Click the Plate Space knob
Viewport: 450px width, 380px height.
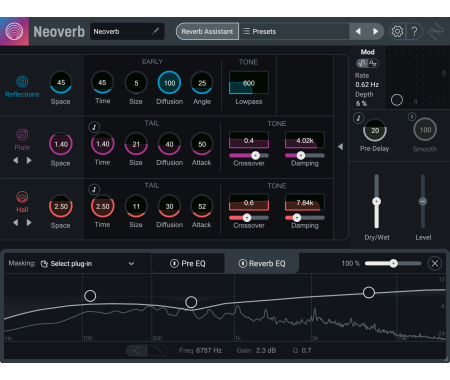(x=61, y=144)
